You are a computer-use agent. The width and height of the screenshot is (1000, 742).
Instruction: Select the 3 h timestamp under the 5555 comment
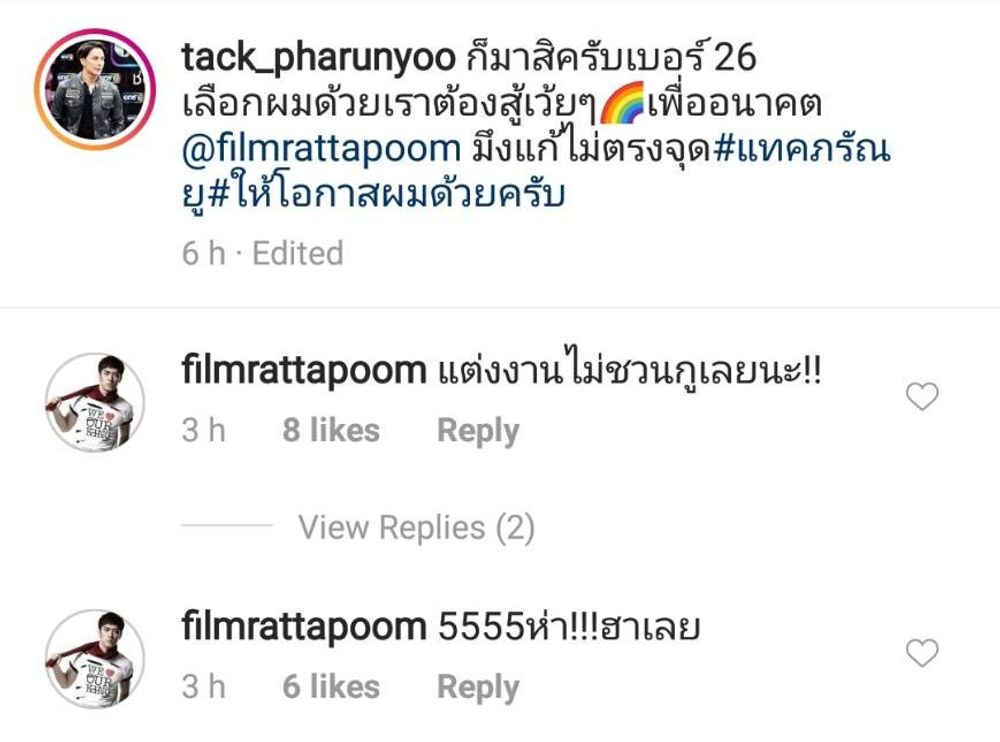(x=204, y=686)
